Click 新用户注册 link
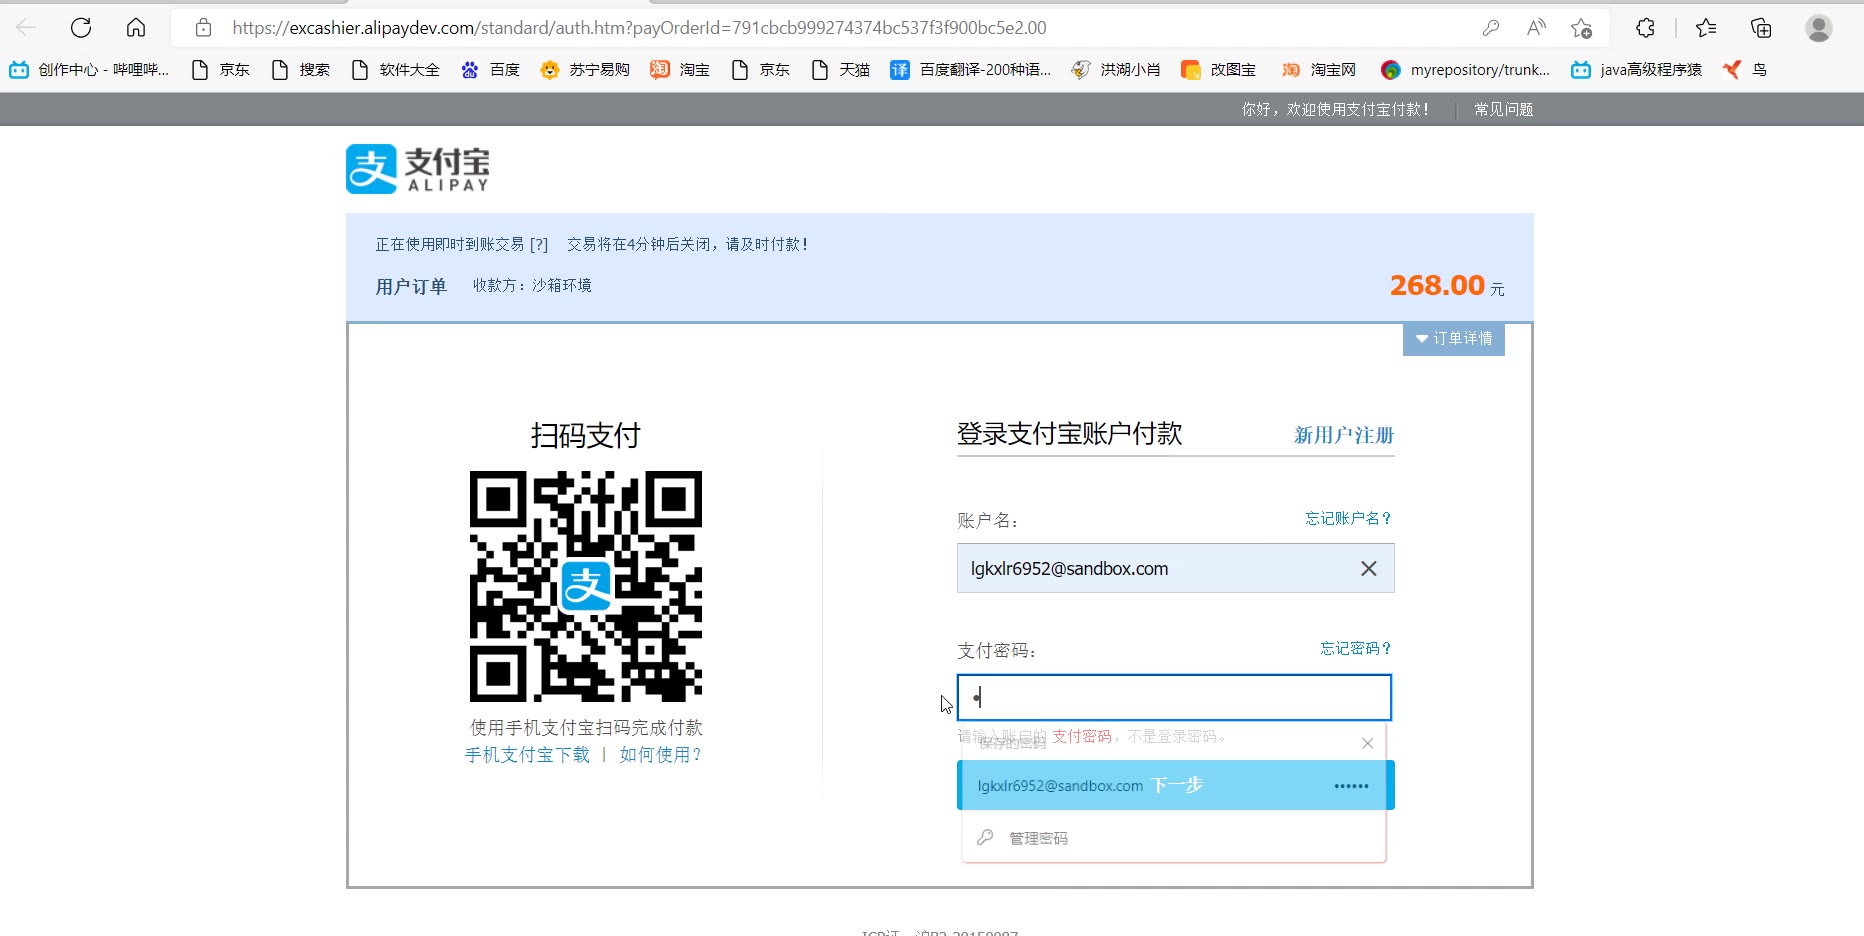1864x936 pixels. tap(1344, 435)
